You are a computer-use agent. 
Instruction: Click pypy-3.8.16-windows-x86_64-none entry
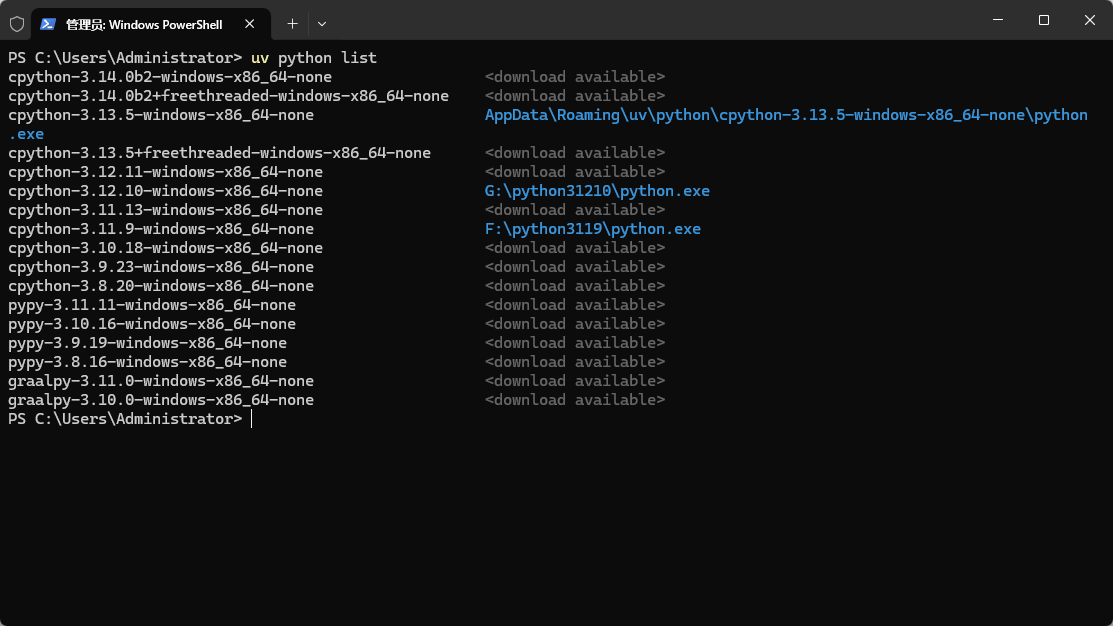coord(147,362)
